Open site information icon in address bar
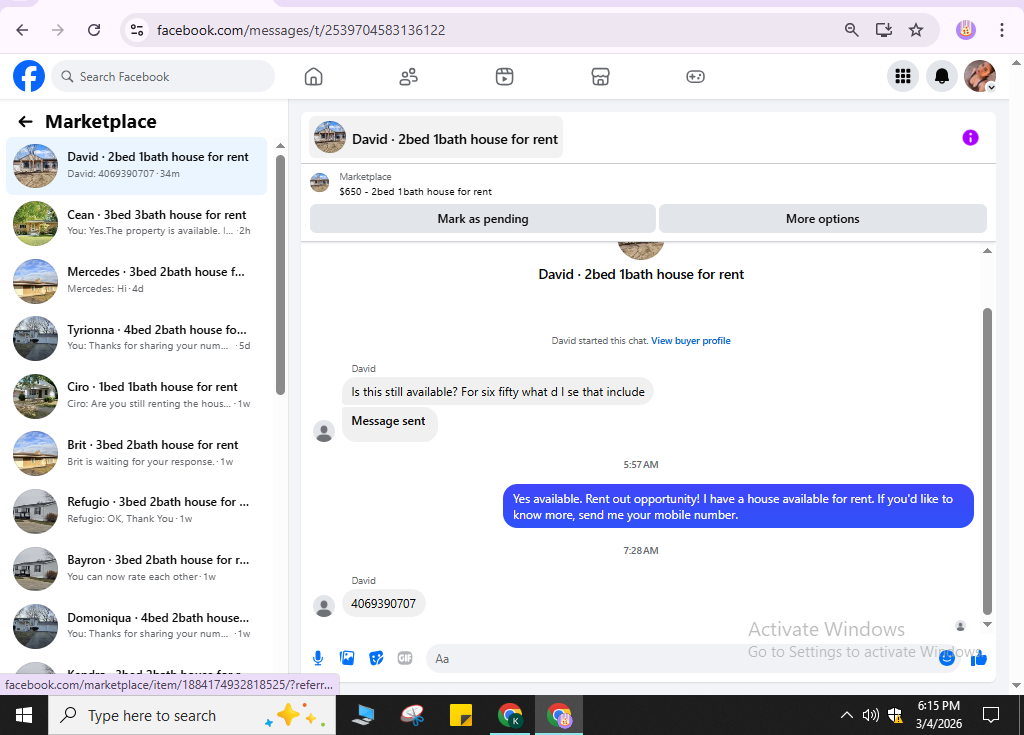The height and width of the screenshot is (735, 1024). tap(137, 30)
